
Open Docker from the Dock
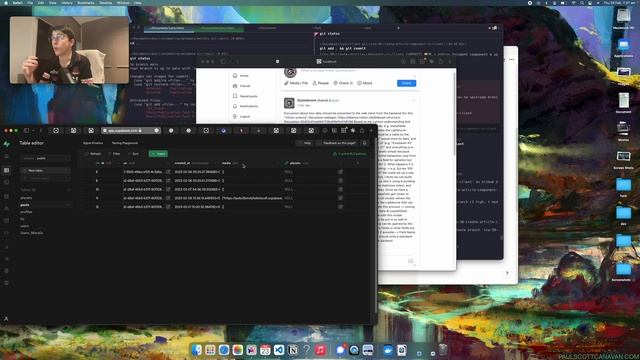(x=387, y=350)
